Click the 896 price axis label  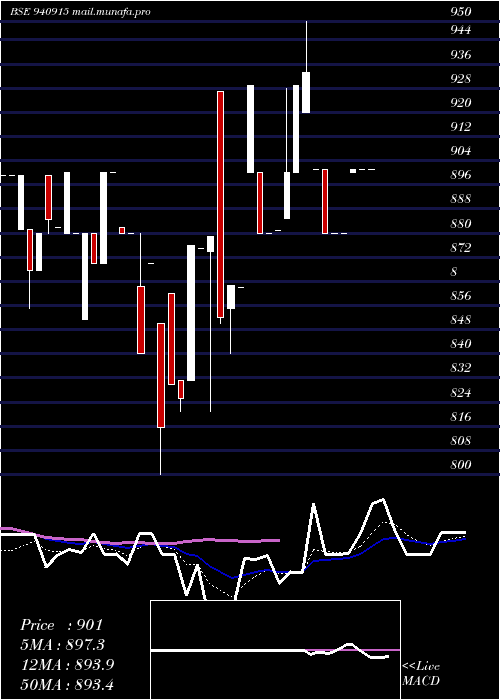pos(461,175)
